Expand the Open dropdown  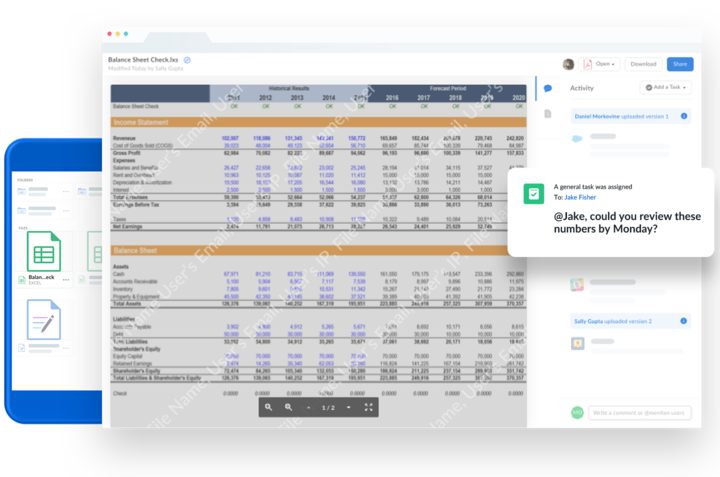point(601,64)
